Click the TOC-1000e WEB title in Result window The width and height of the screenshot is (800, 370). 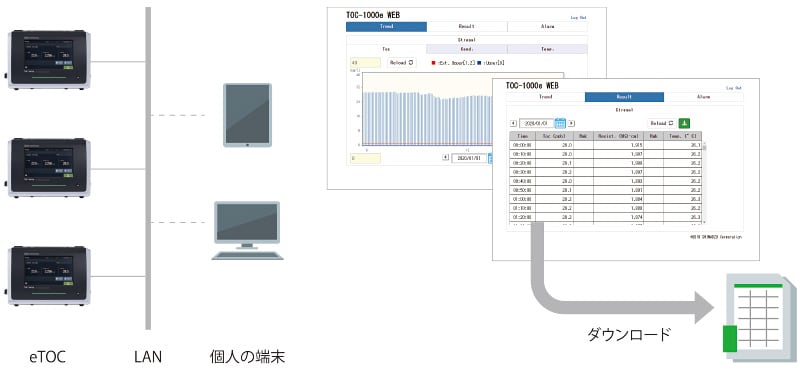[532, 85]
